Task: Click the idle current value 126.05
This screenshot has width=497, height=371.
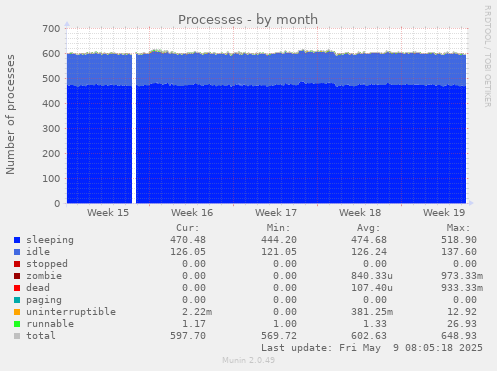Action: coord(188,252)
